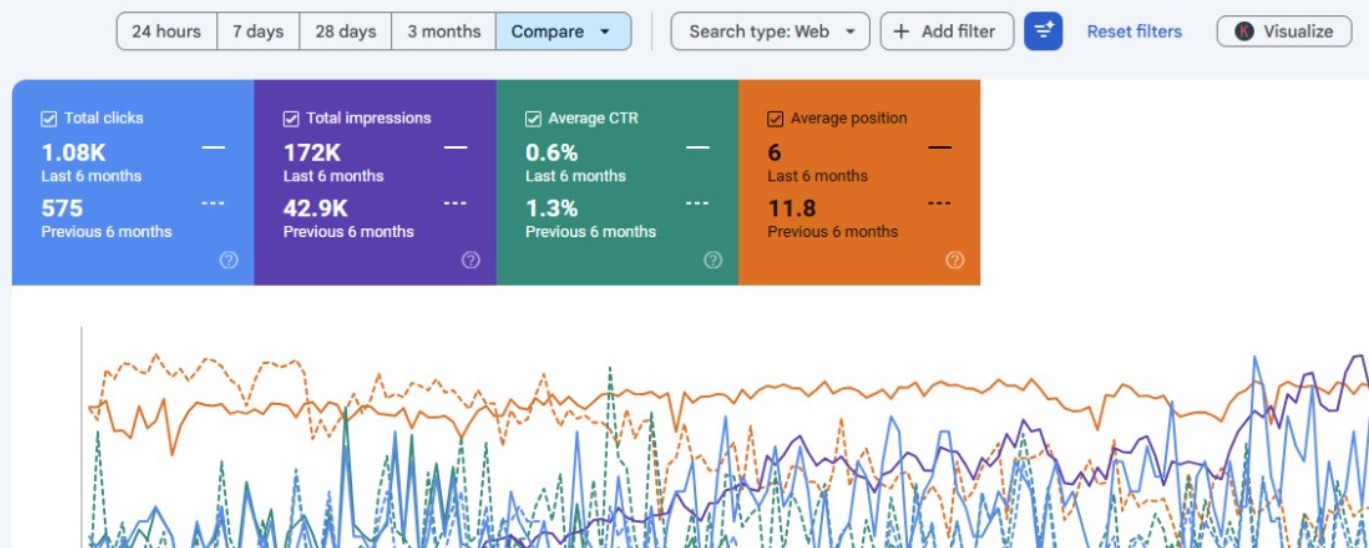Click the round icon inside Visualize button
Image resolution: width=1369 pixels, height=548 pixels.
pyautogui.click(x=1244, y=31)
